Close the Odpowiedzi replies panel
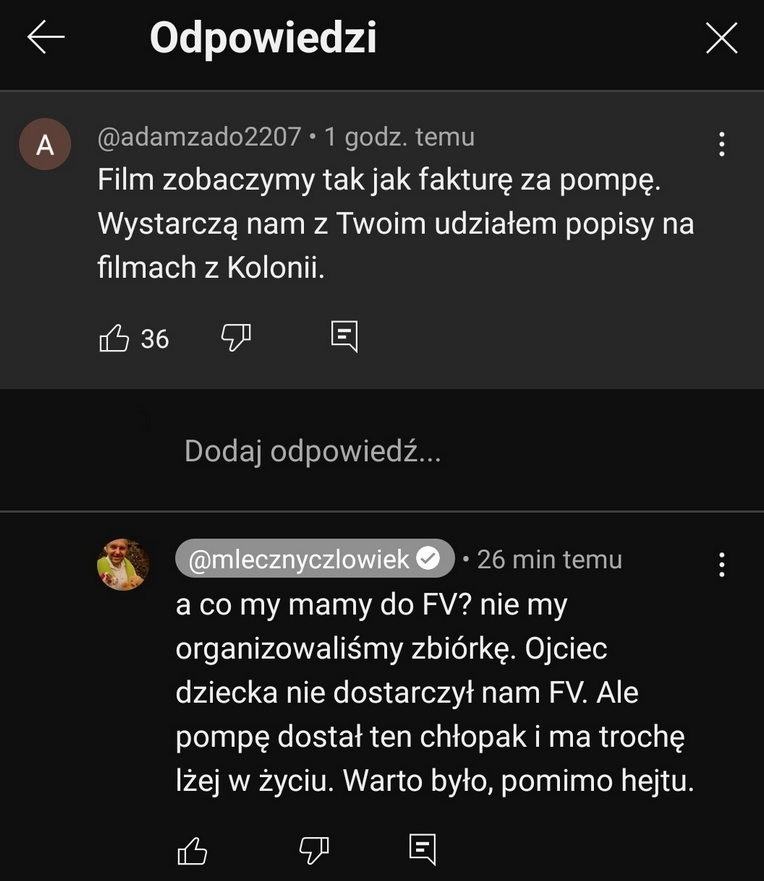The image size is (764, 881). [721, 38]
